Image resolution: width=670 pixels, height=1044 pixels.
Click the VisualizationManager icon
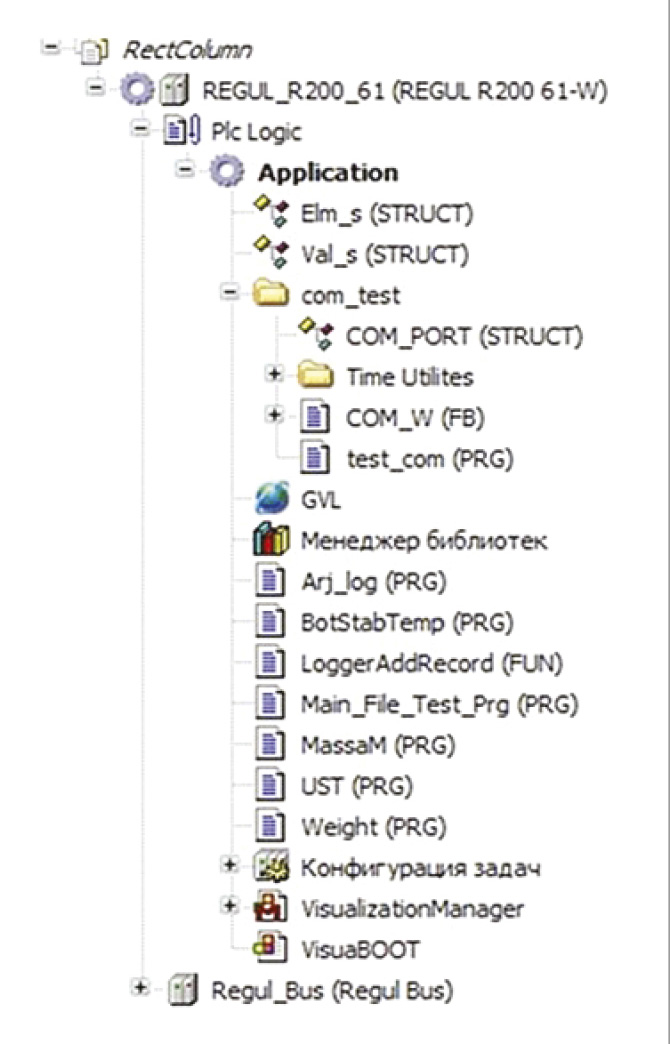(271, 908)
